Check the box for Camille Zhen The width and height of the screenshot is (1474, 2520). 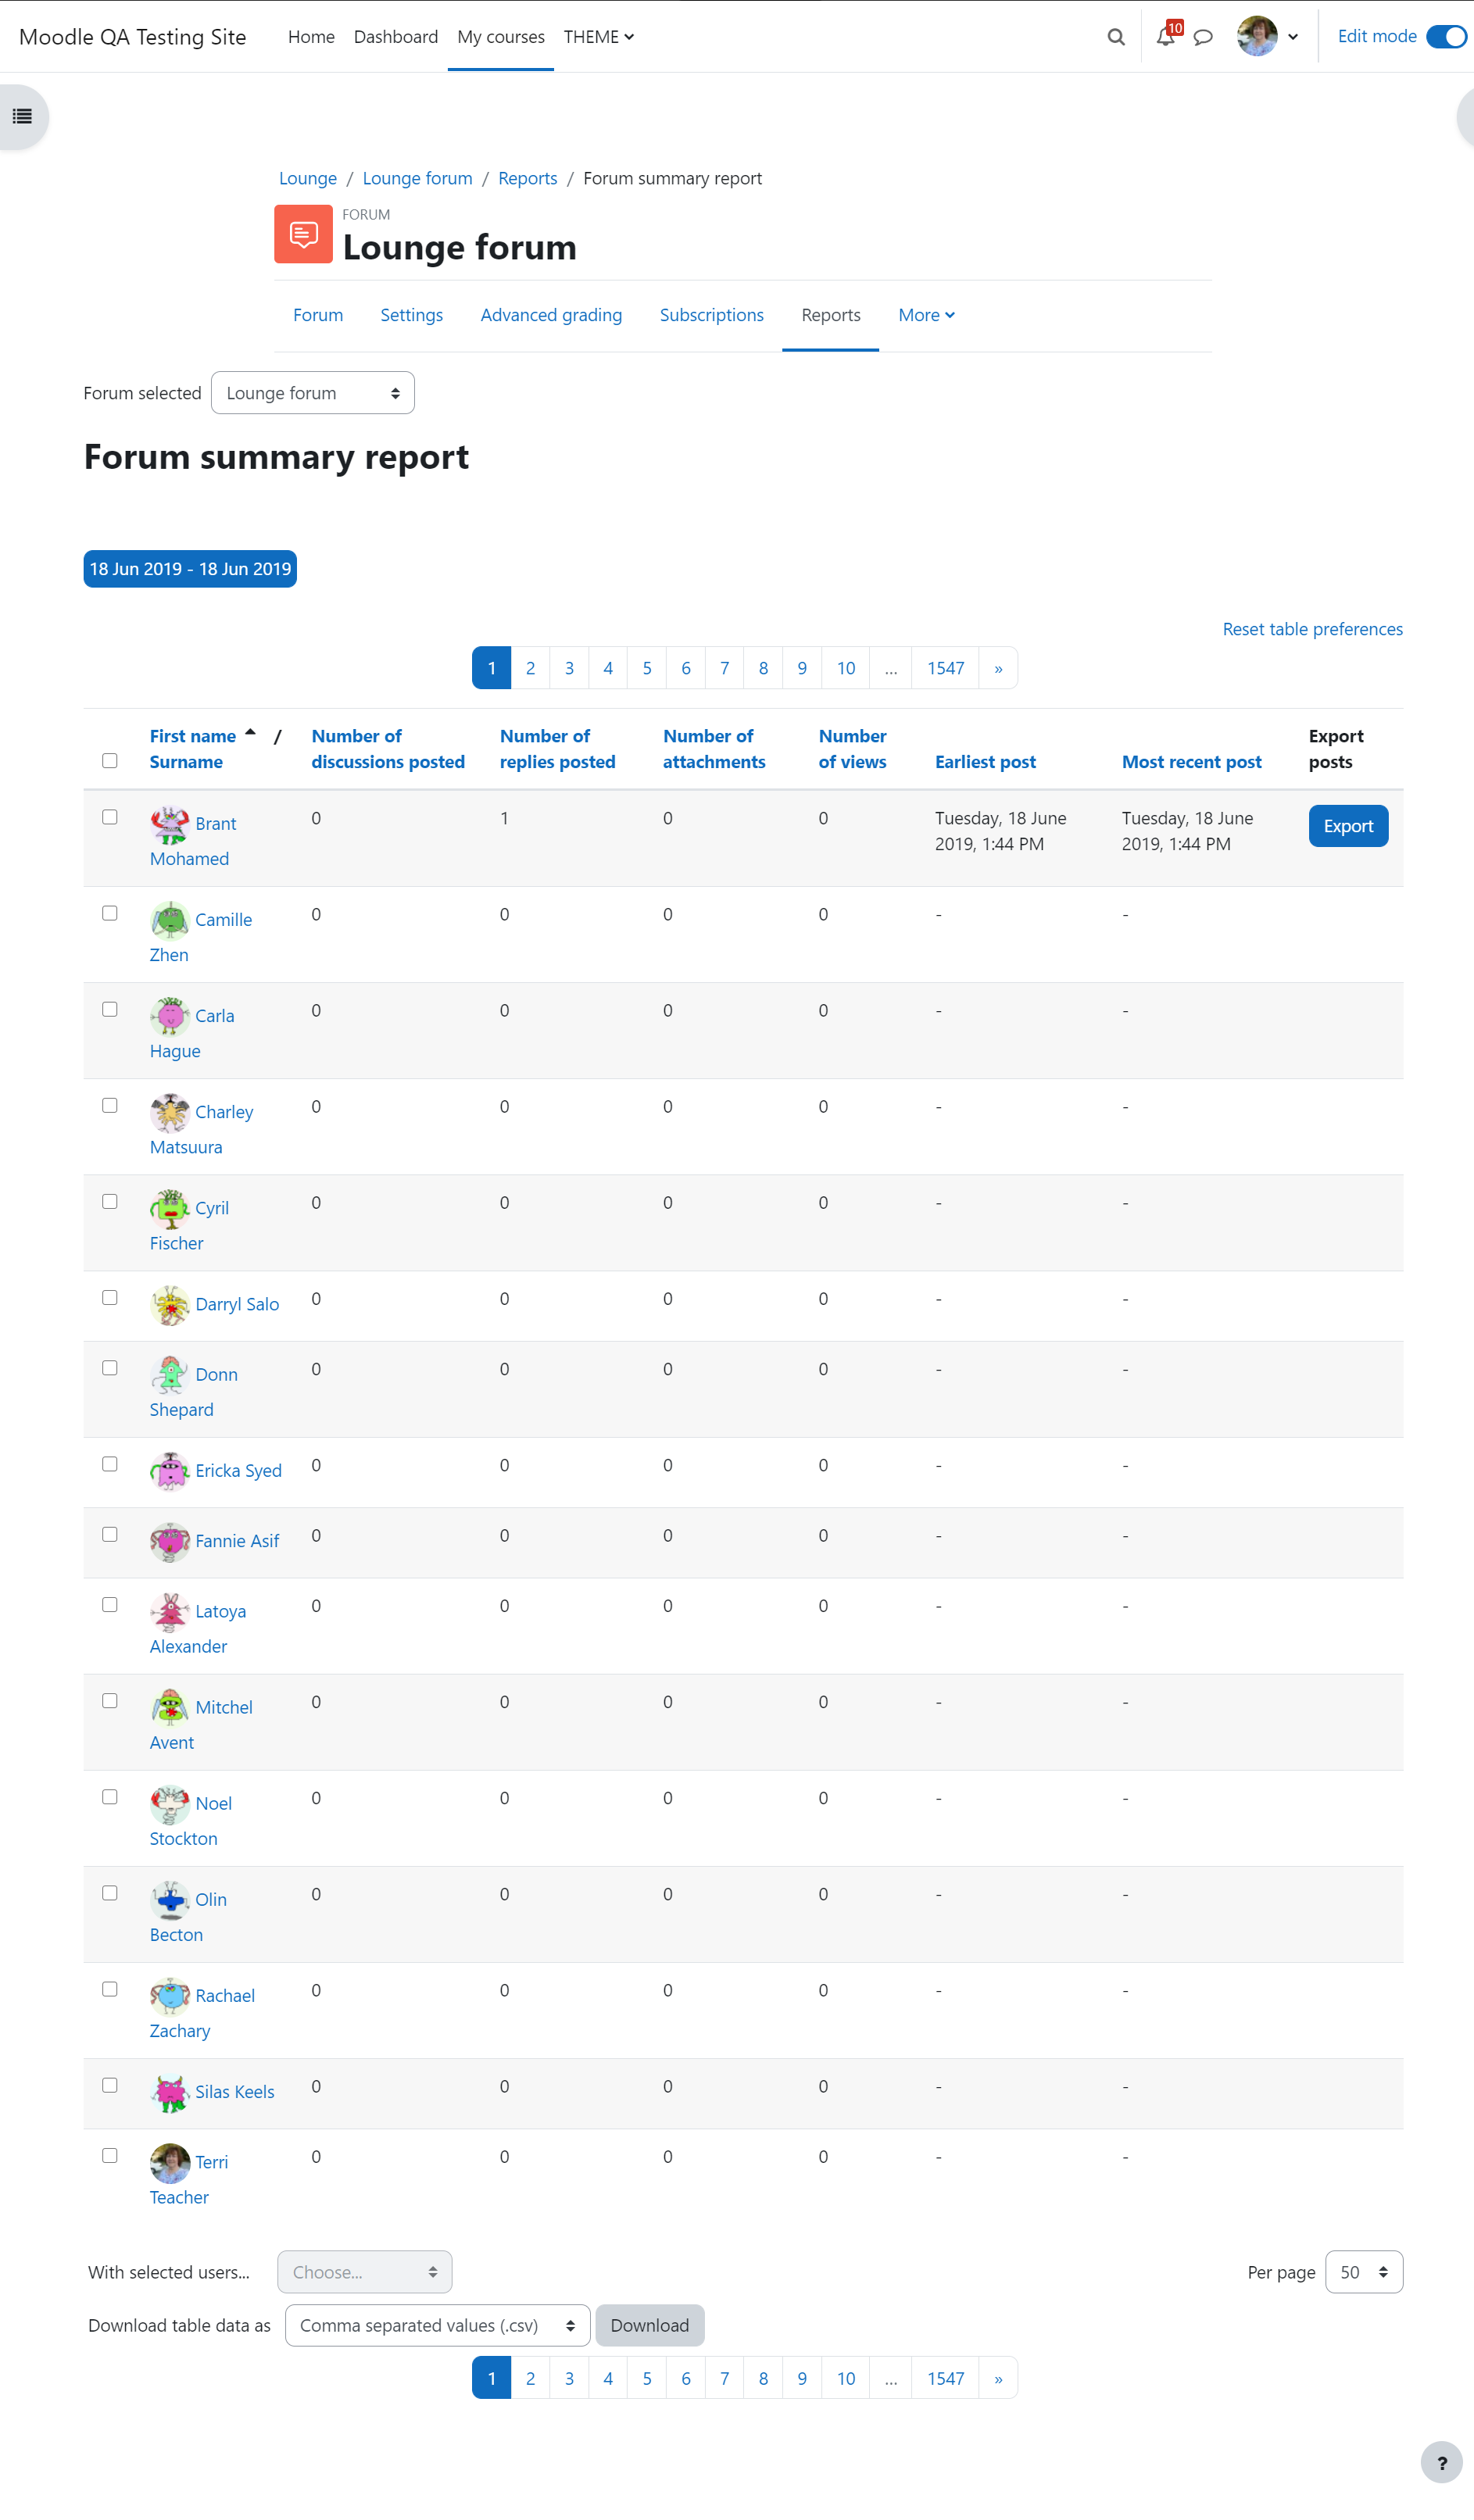(x=110, y=913)
